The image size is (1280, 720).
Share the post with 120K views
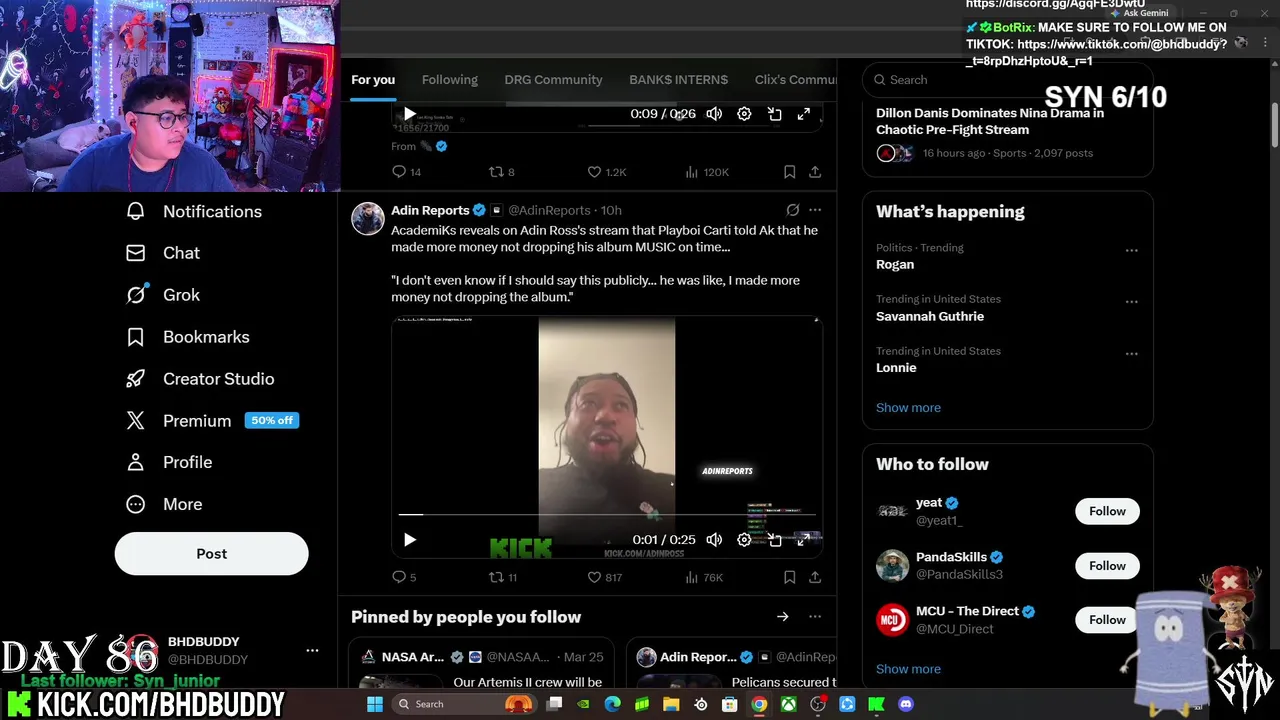pyautogui.click(x=815, y=172)
